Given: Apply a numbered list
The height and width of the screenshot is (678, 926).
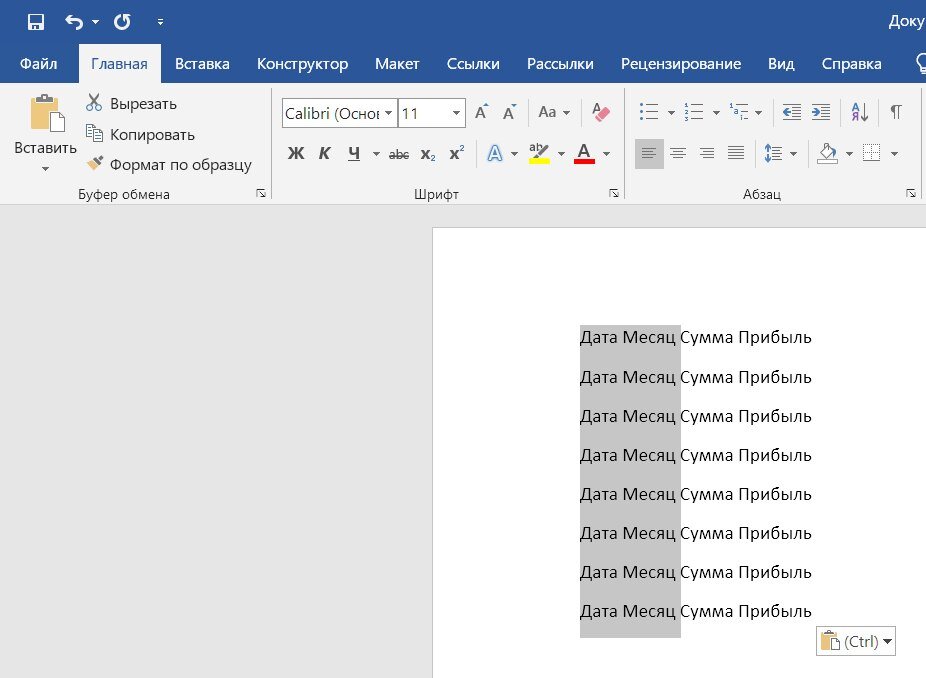Looking at the screenshot, I should 694,112.
